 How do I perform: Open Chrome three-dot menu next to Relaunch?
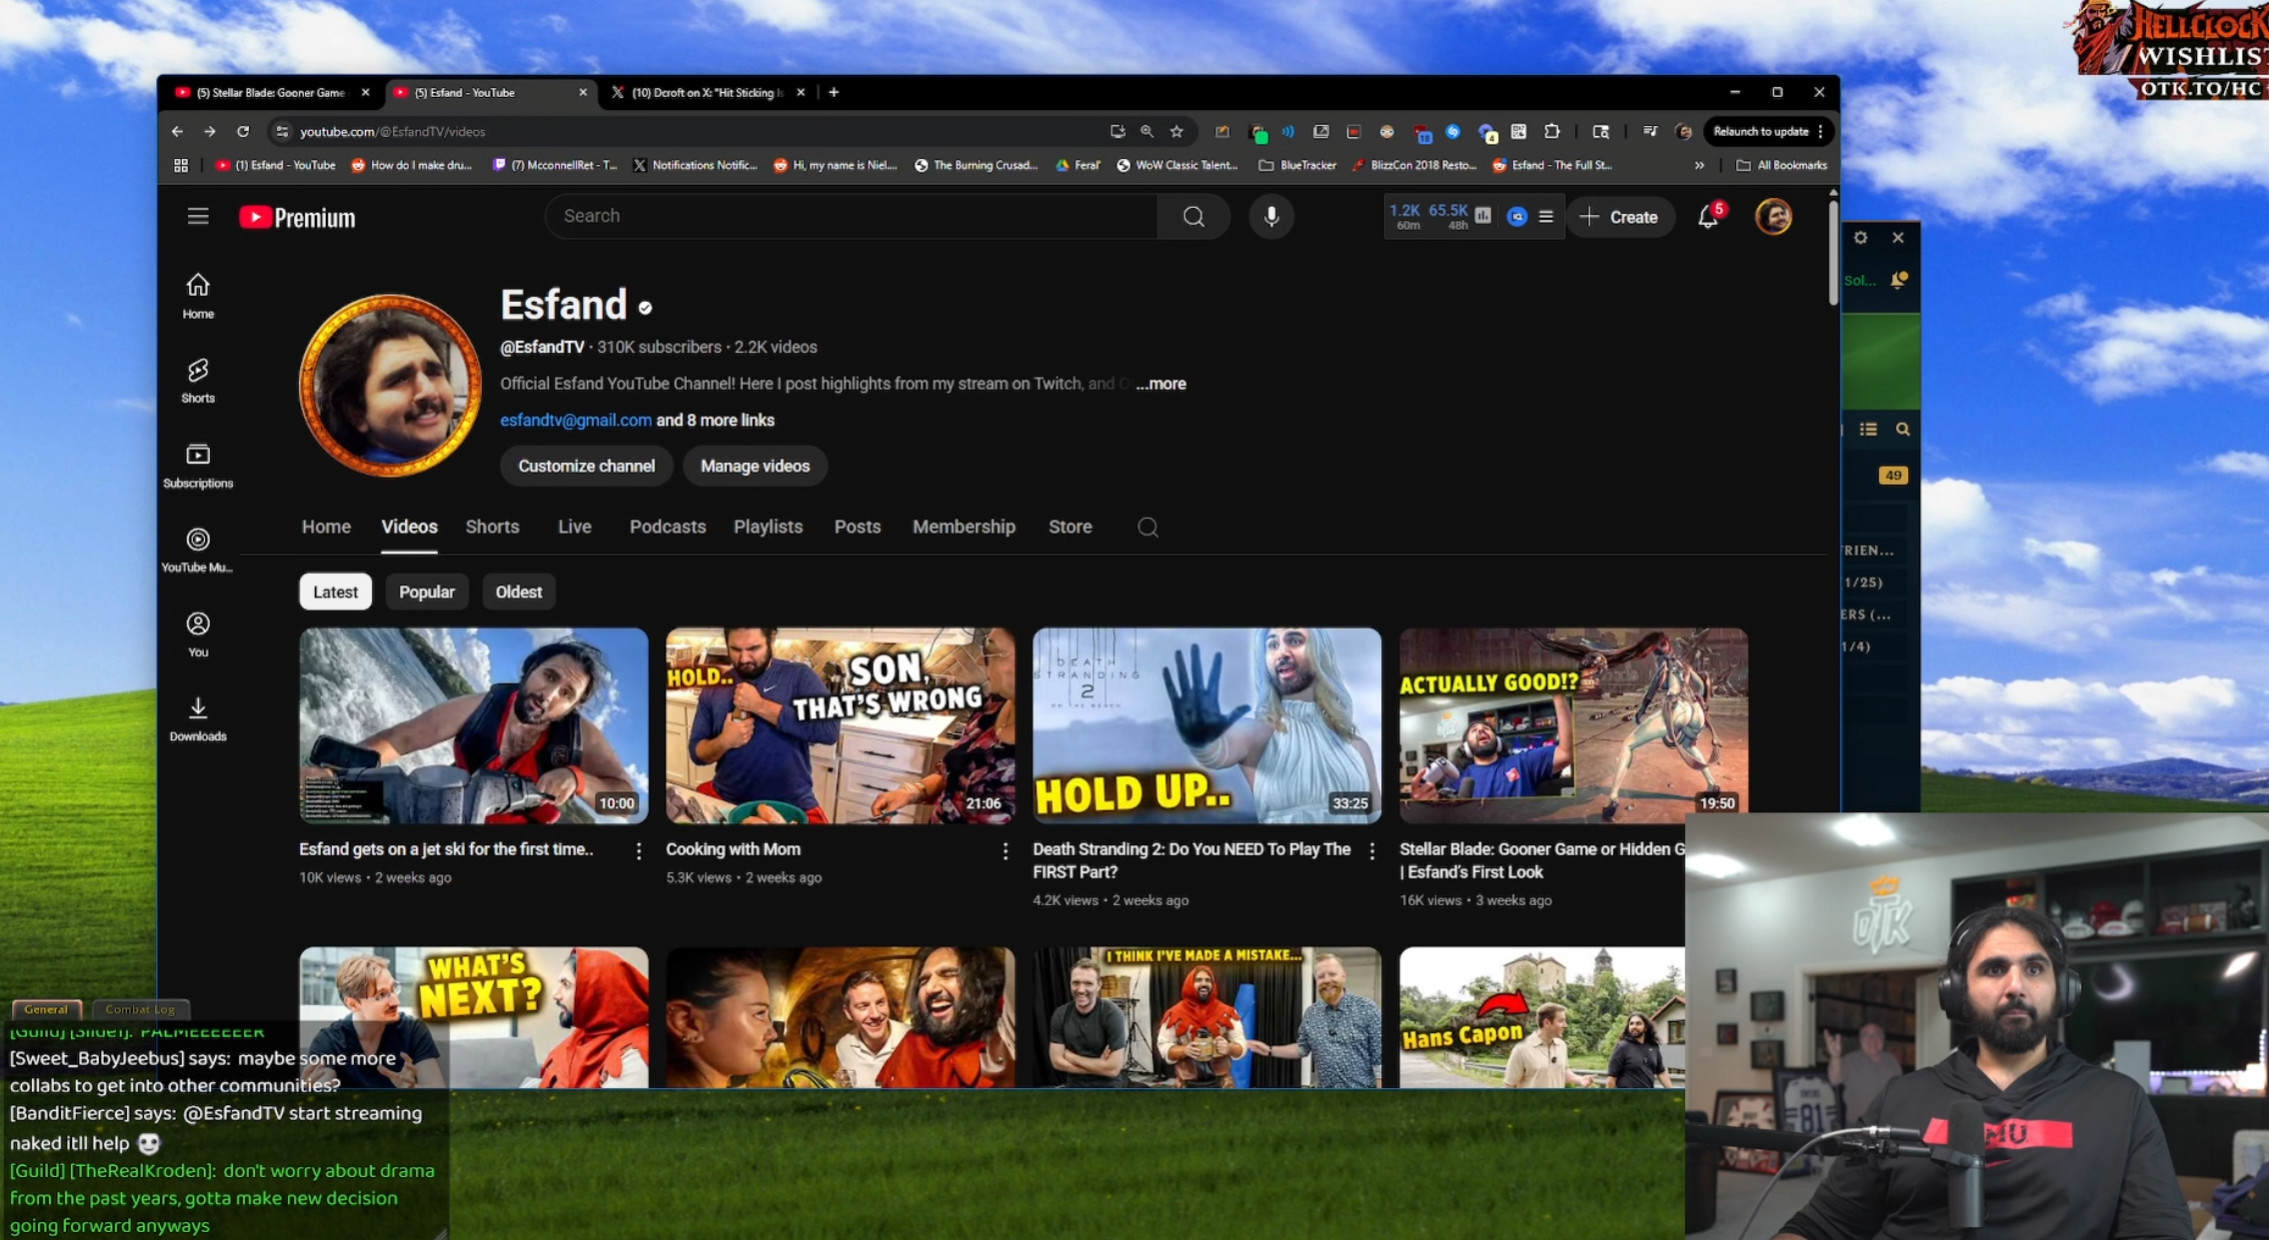click(1821, 131)
